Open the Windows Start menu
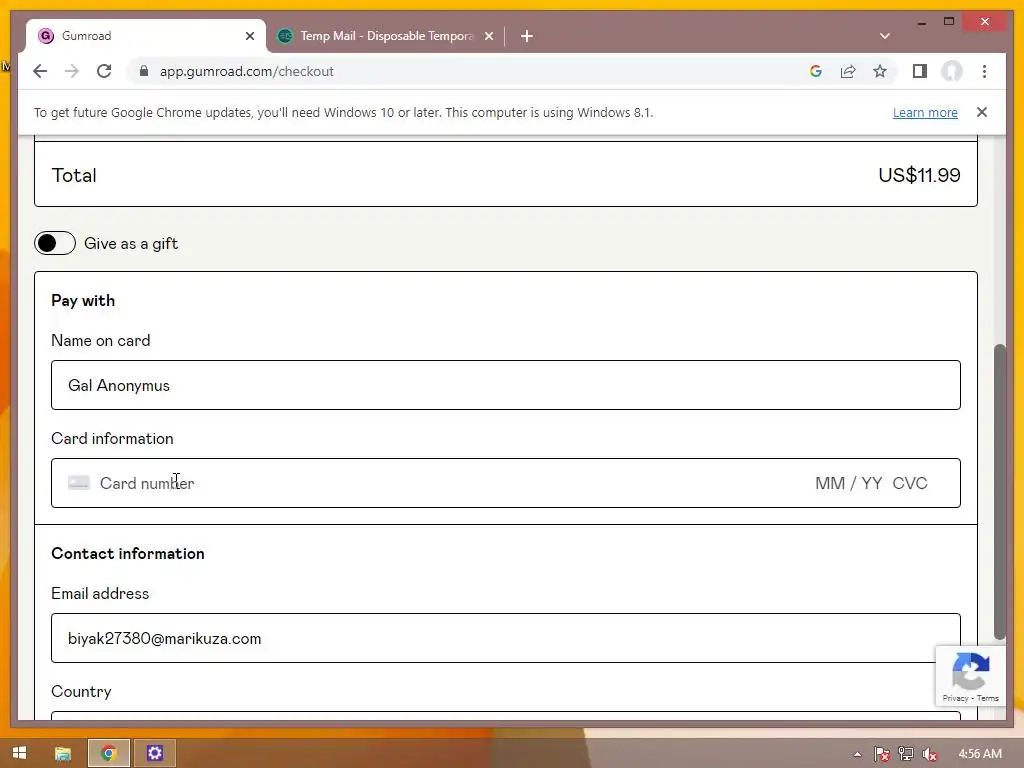 coord(20,753)
